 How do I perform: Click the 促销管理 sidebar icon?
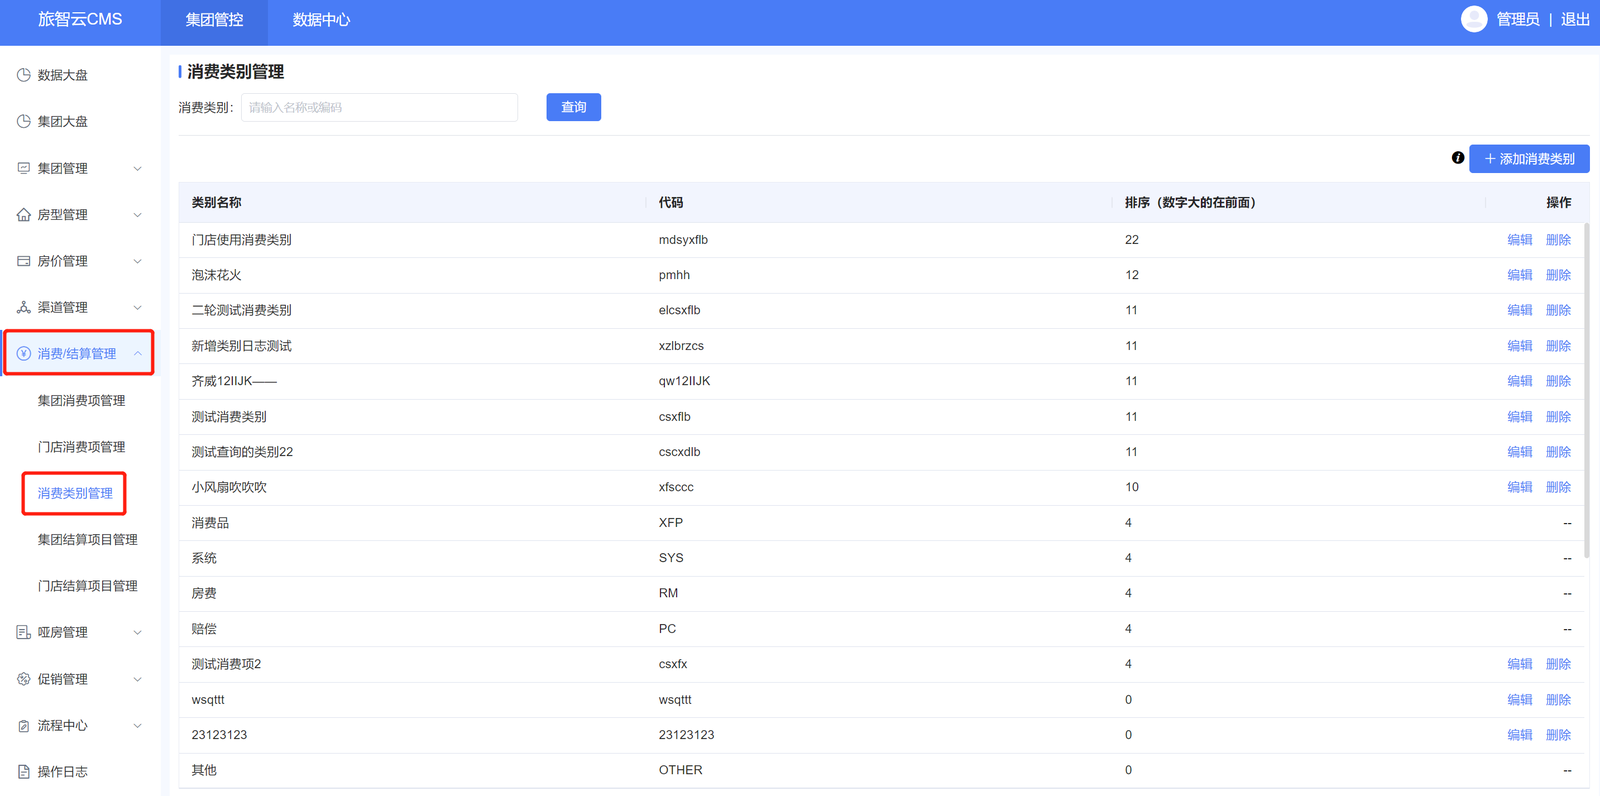[24, 679]
